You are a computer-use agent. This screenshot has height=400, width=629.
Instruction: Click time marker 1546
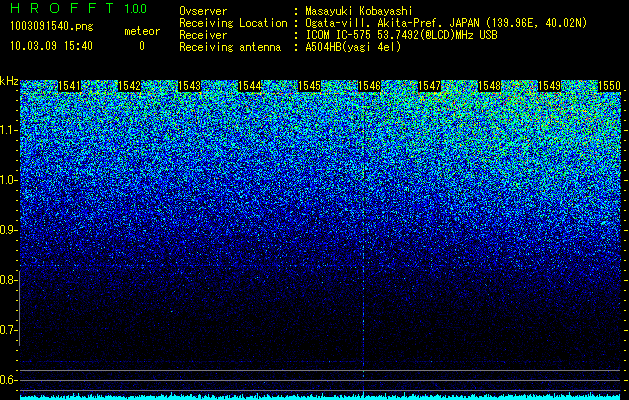click(369, 86)
